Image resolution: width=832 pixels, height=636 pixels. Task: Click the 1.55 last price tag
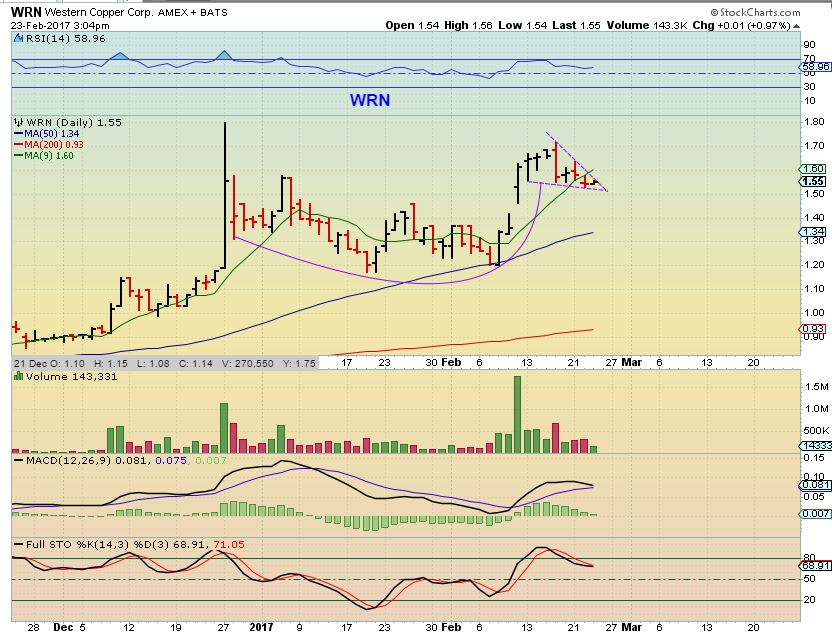(813, 181)
